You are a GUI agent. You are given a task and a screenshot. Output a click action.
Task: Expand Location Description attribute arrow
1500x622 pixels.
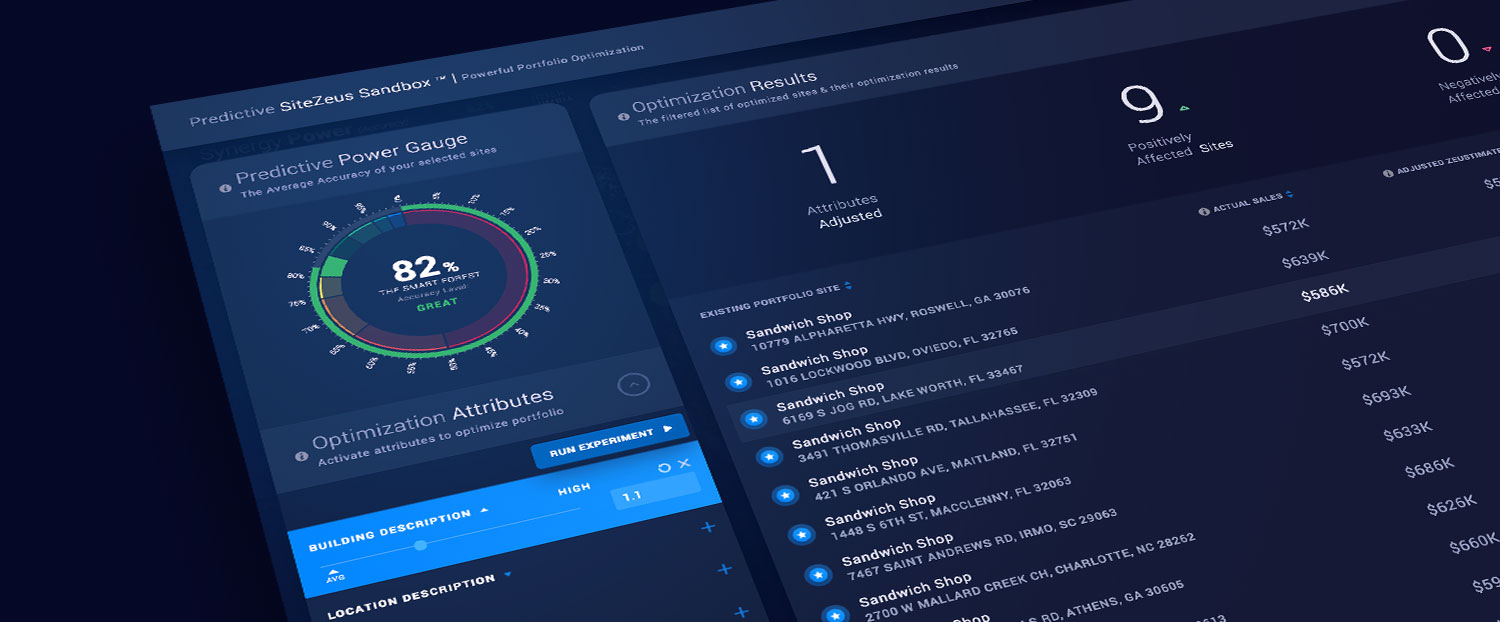pos(507,575)
